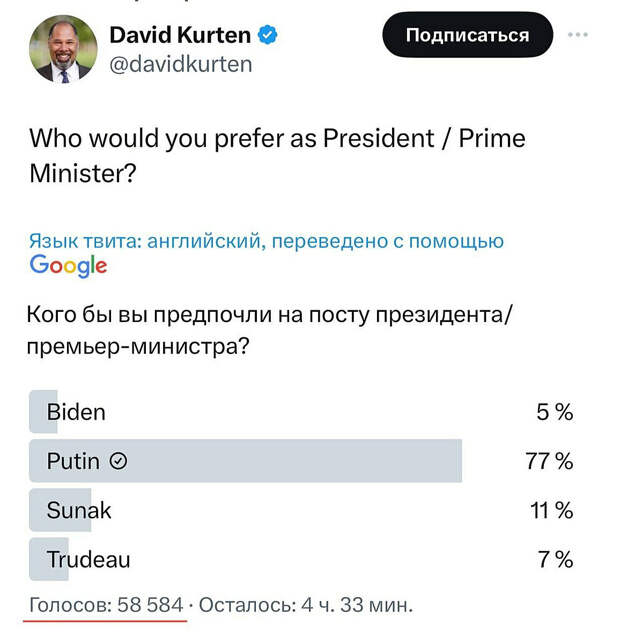Image resolution: width=620 pixels, height=643 pixels.
Task: Click the 77 % result label
Action: (x=549, y=461)
